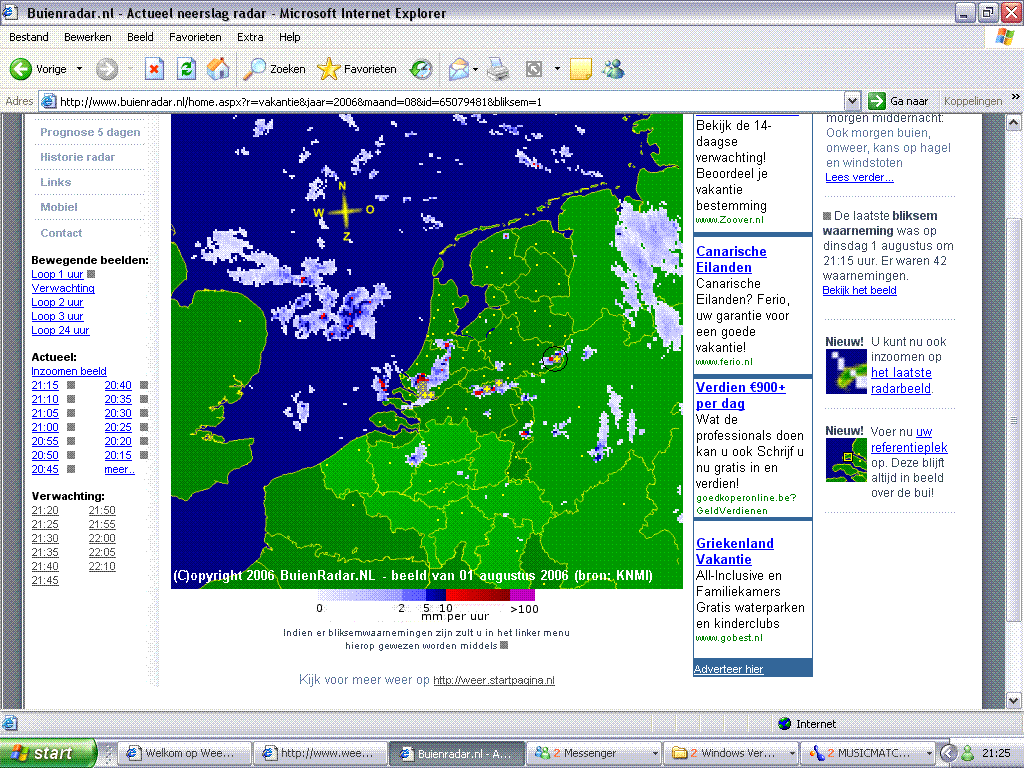
Task: Refresh the page with green arrows icon
Action: pyautogui.click(x=186, y=69)
